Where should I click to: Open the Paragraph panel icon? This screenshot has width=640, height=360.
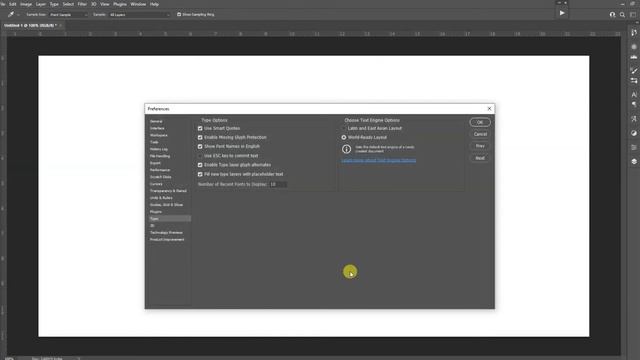(634, 104)
